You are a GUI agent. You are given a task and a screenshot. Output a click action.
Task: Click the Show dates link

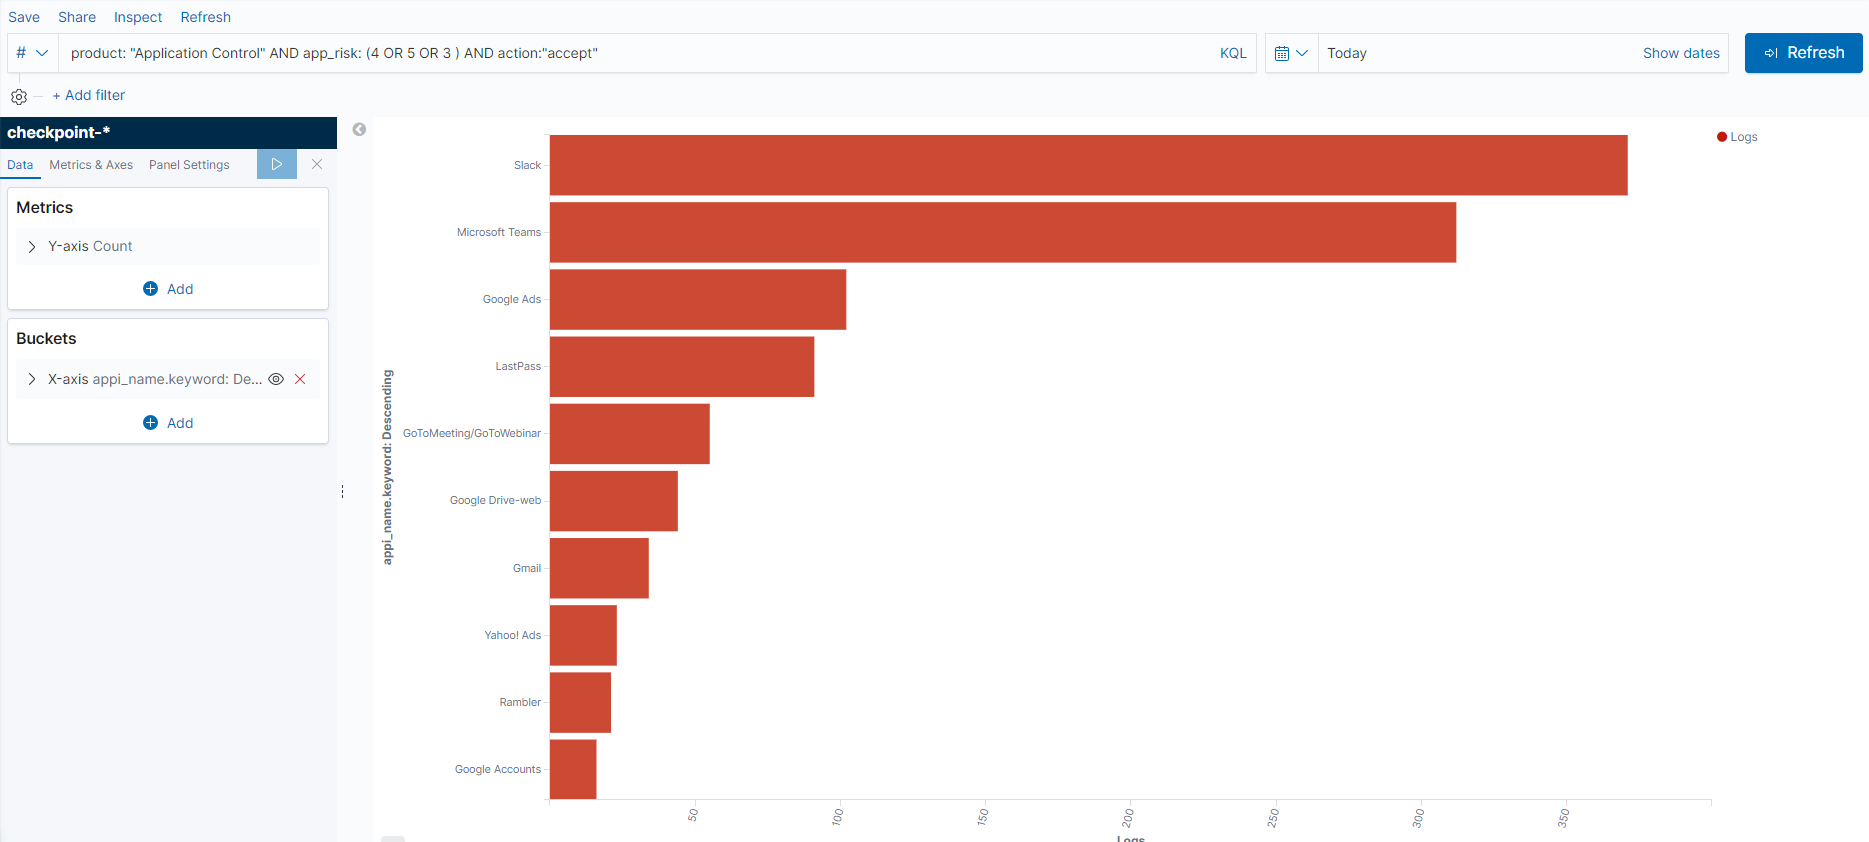point(1681,53)
